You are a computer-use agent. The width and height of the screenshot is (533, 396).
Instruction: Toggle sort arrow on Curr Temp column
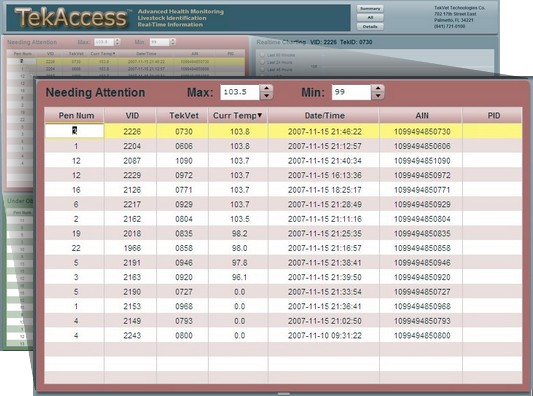[x=260, y=116]
